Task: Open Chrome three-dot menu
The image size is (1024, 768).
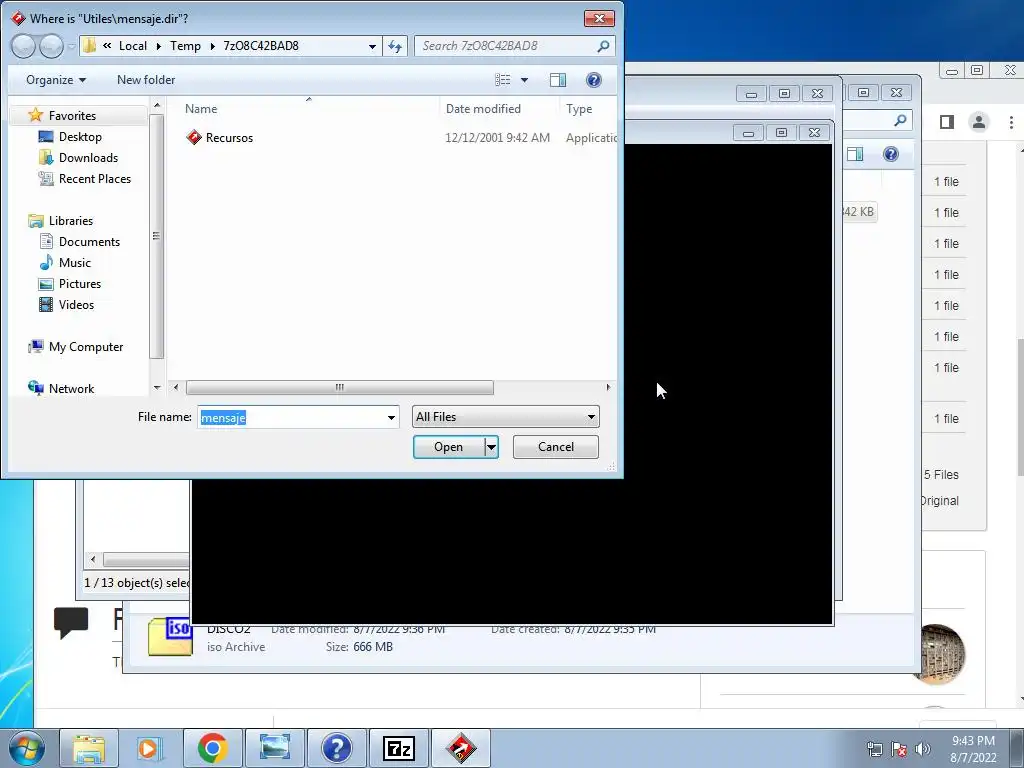Action: coord(1011,122)
